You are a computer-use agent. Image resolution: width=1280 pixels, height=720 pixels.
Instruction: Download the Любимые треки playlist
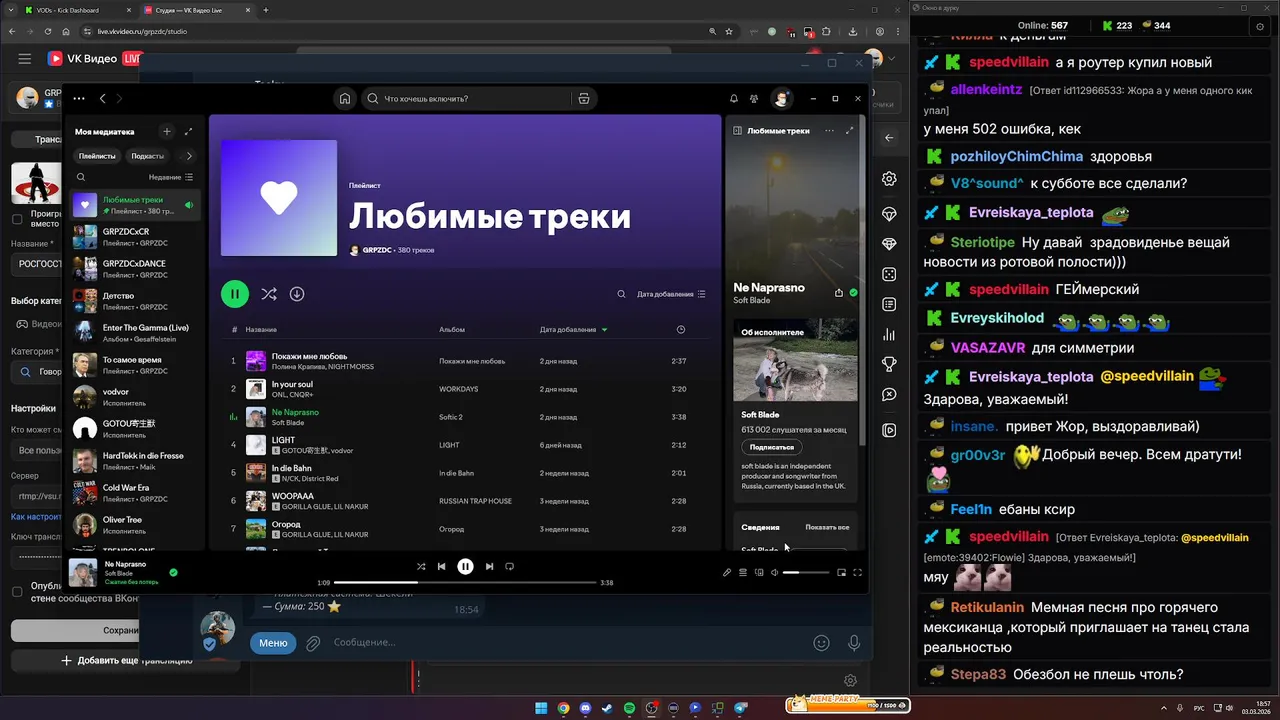click(x=297, y=294)
